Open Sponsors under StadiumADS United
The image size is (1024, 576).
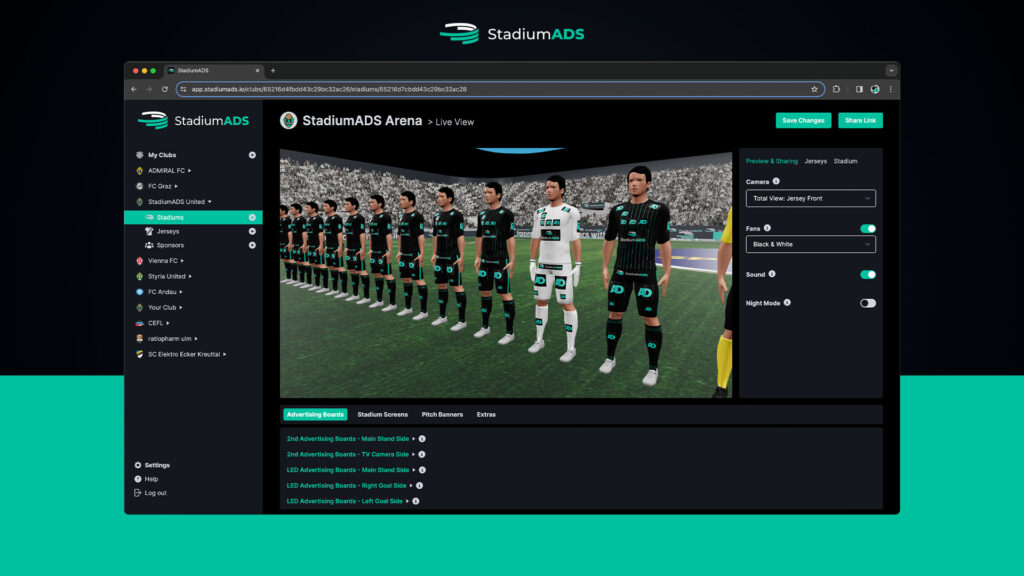pyautogui.click(x=170, y=246)
